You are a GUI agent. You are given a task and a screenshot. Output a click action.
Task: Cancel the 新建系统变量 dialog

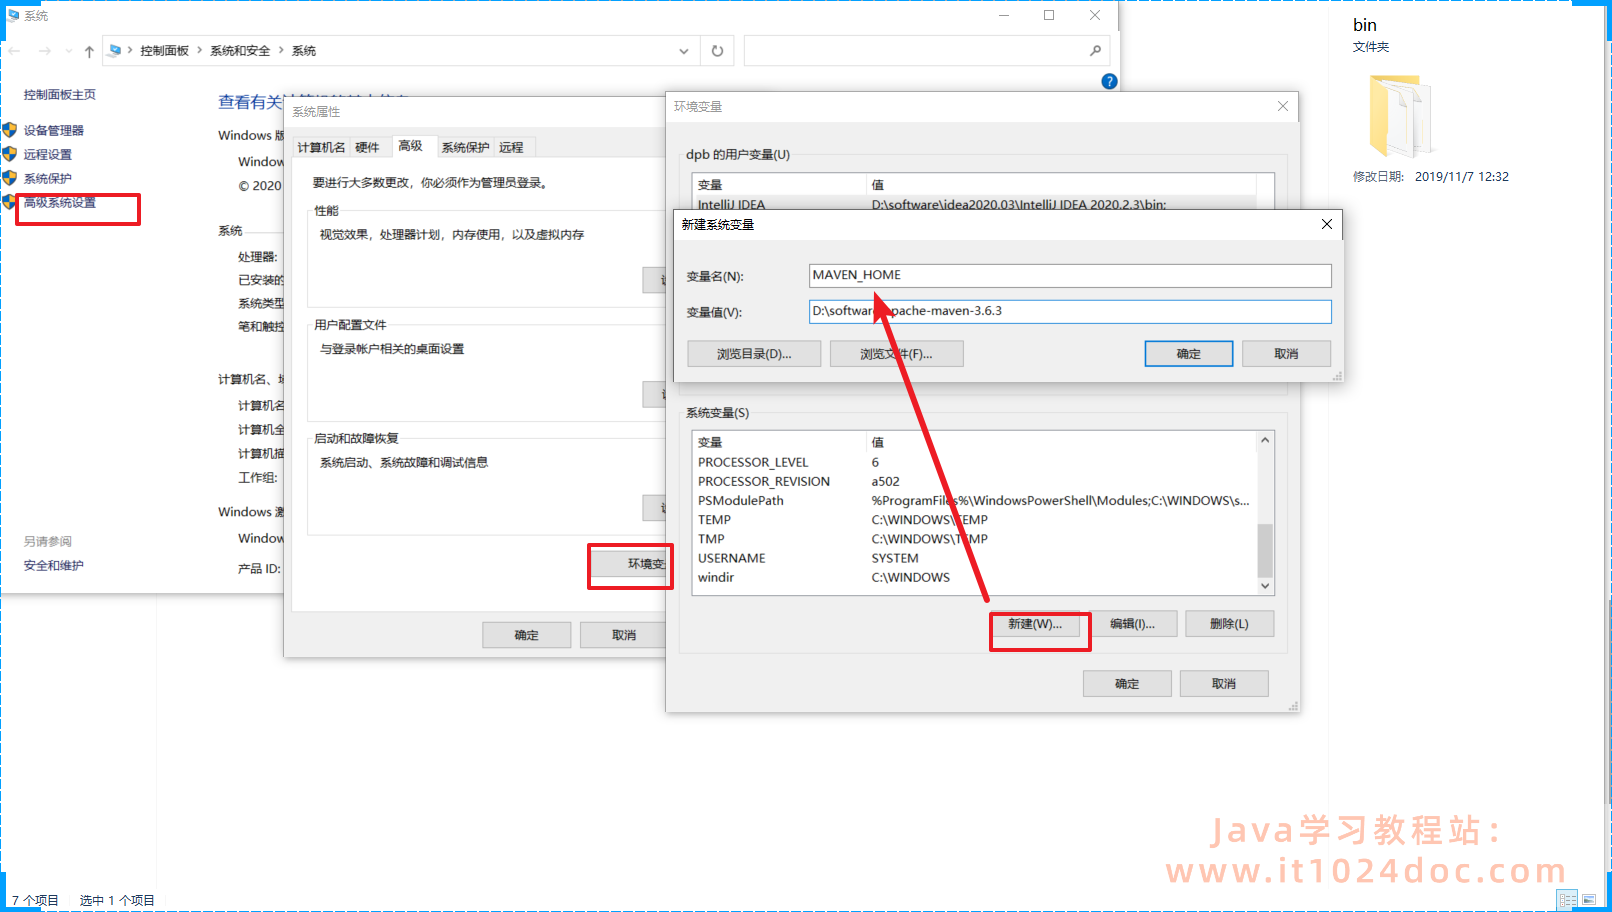[x=1286, y=354]
